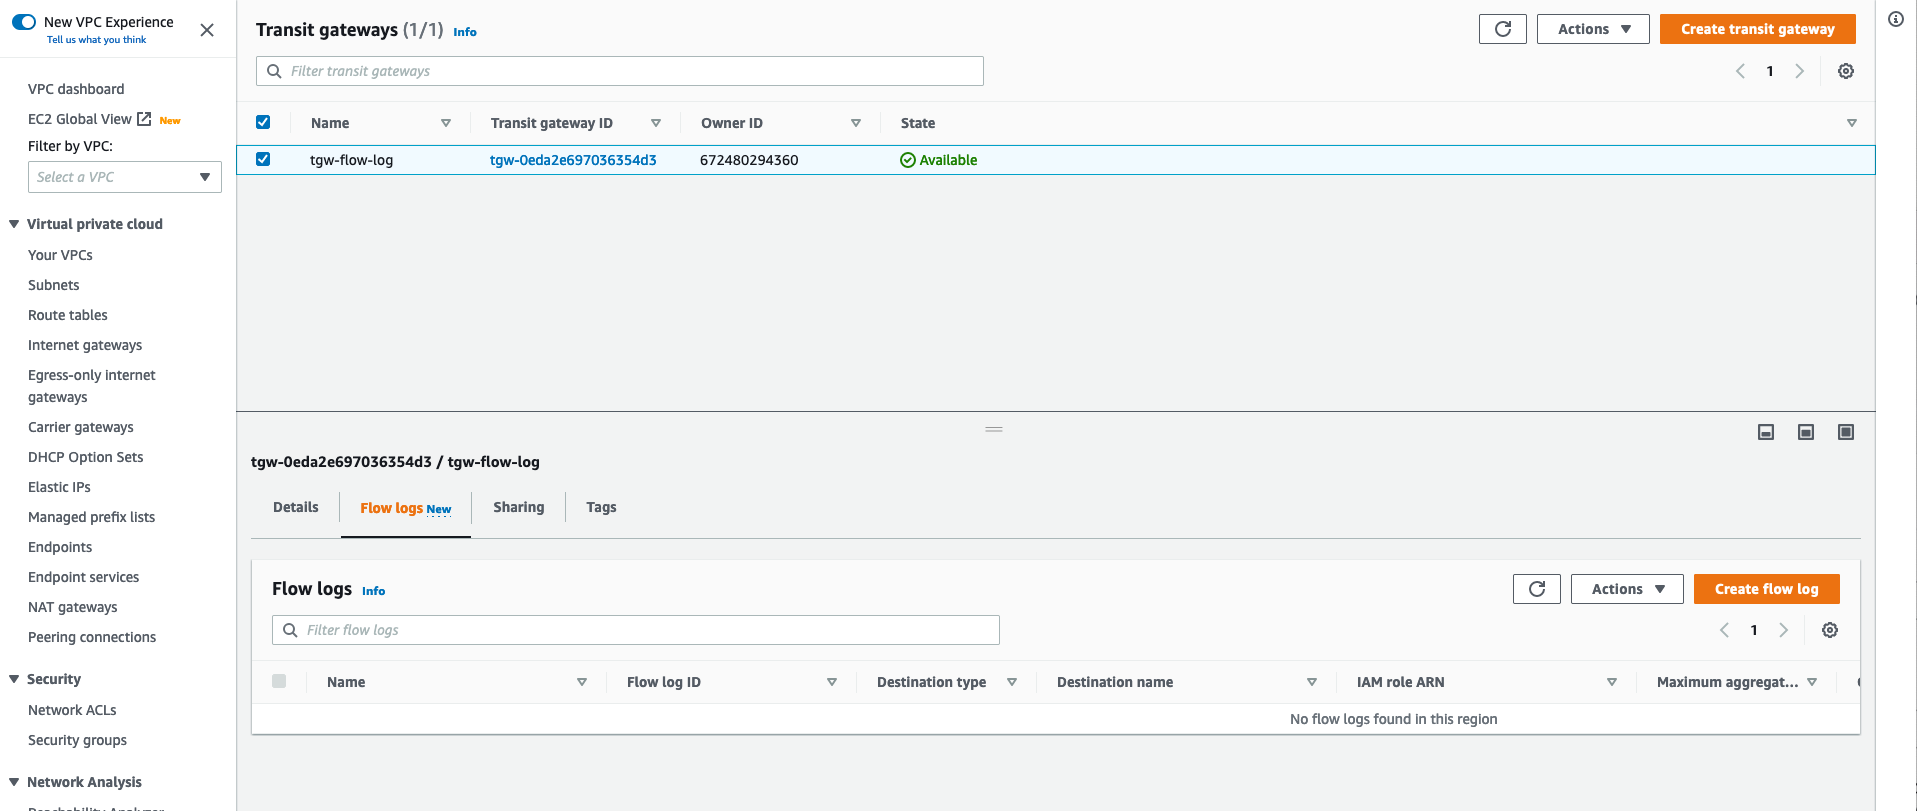Image resolution: width=1917 pixels, height=811 pixels.
Task: Uncheck the tgw-flow-log row checkbox
Action: tap(263, 159)
